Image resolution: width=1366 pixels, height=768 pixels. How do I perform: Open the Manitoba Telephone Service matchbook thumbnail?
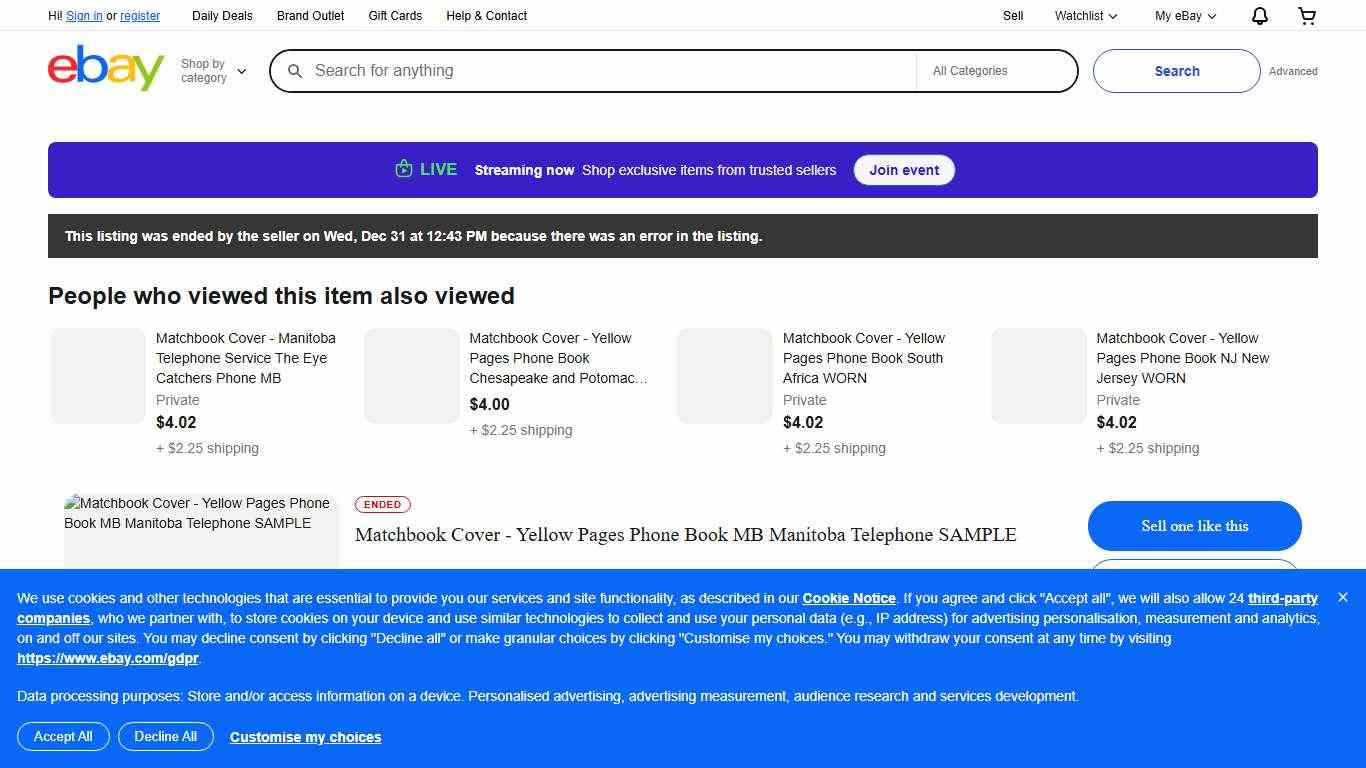tap(98, 376)
